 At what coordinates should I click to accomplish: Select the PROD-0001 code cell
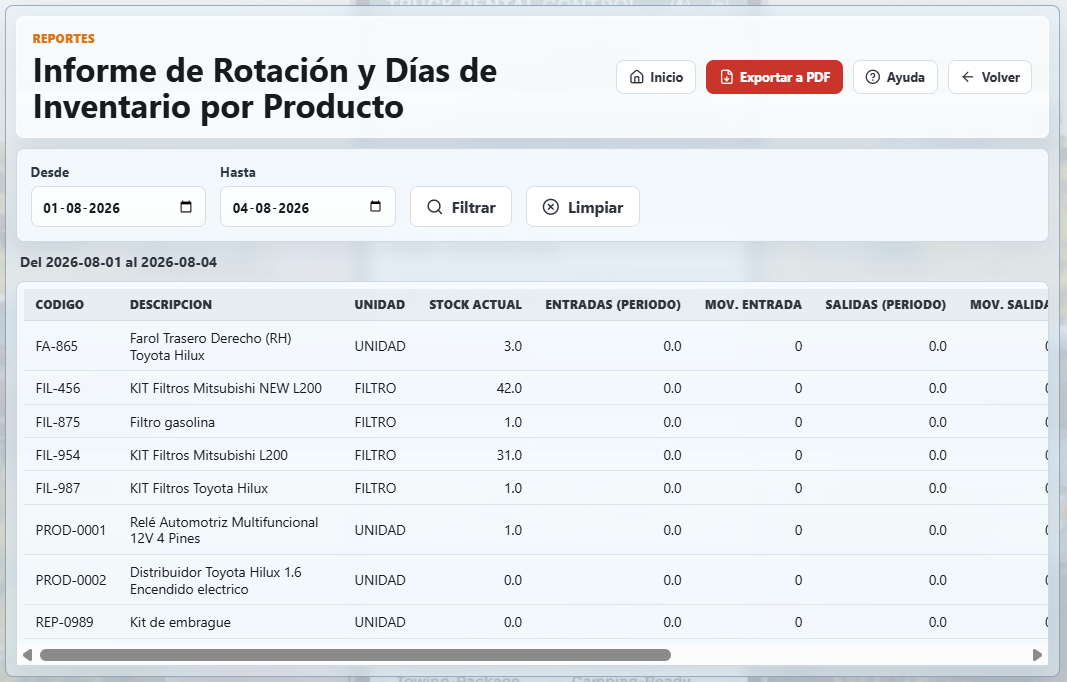point(71,530)
